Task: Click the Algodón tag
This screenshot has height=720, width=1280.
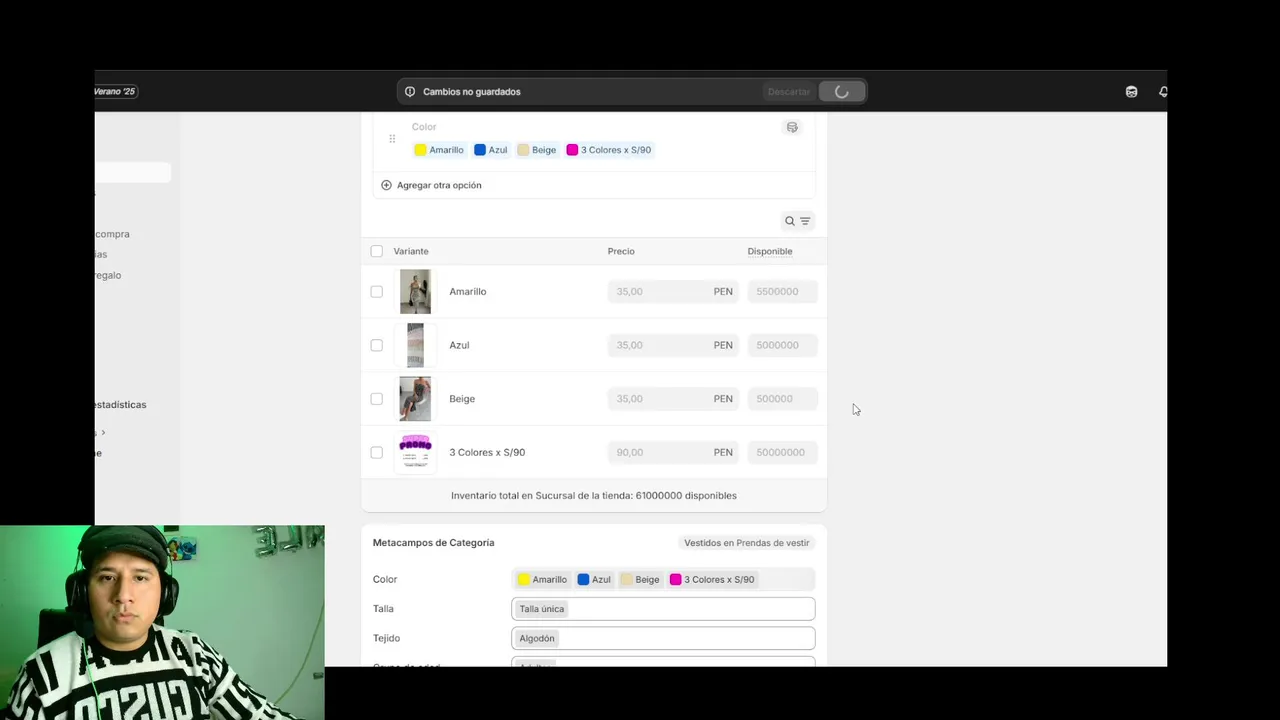Action: (536, 638)
